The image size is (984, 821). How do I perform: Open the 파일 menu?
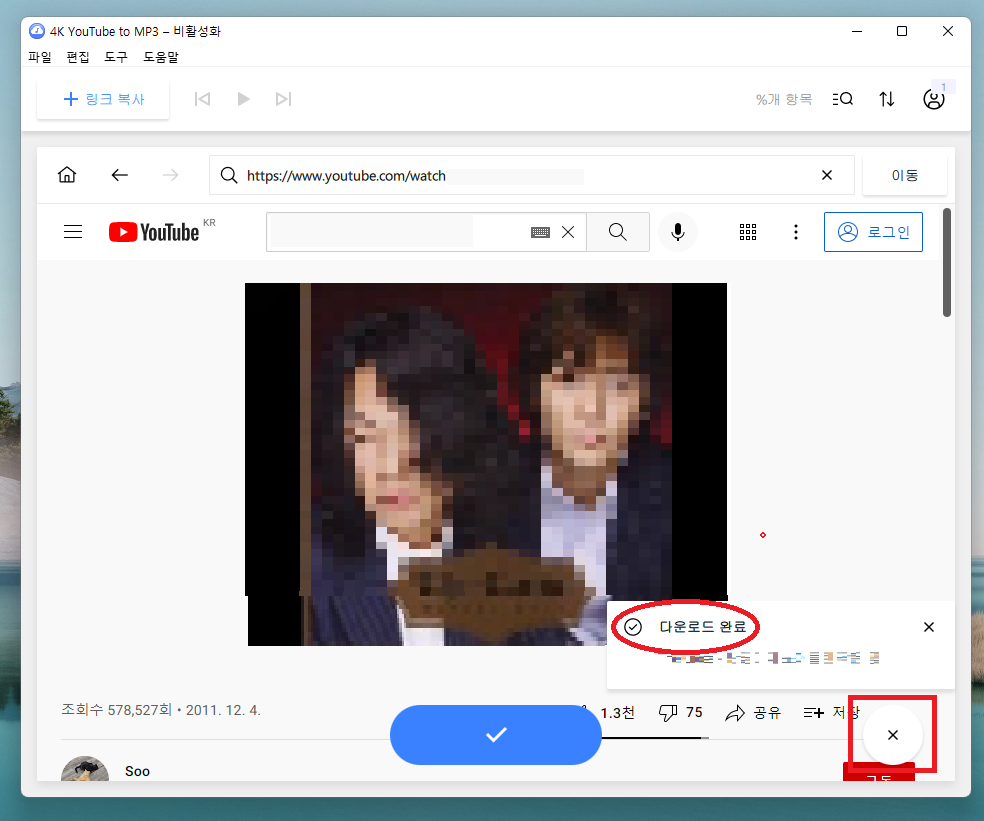(40, 57)
